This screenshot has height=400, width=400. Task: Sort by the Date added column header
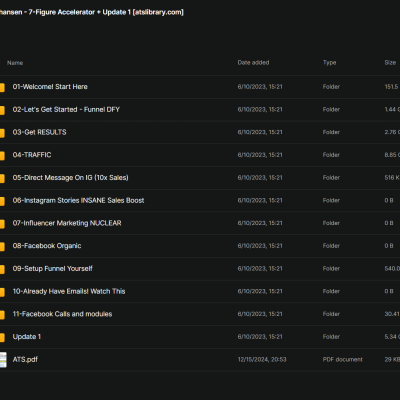coord(253,63)
